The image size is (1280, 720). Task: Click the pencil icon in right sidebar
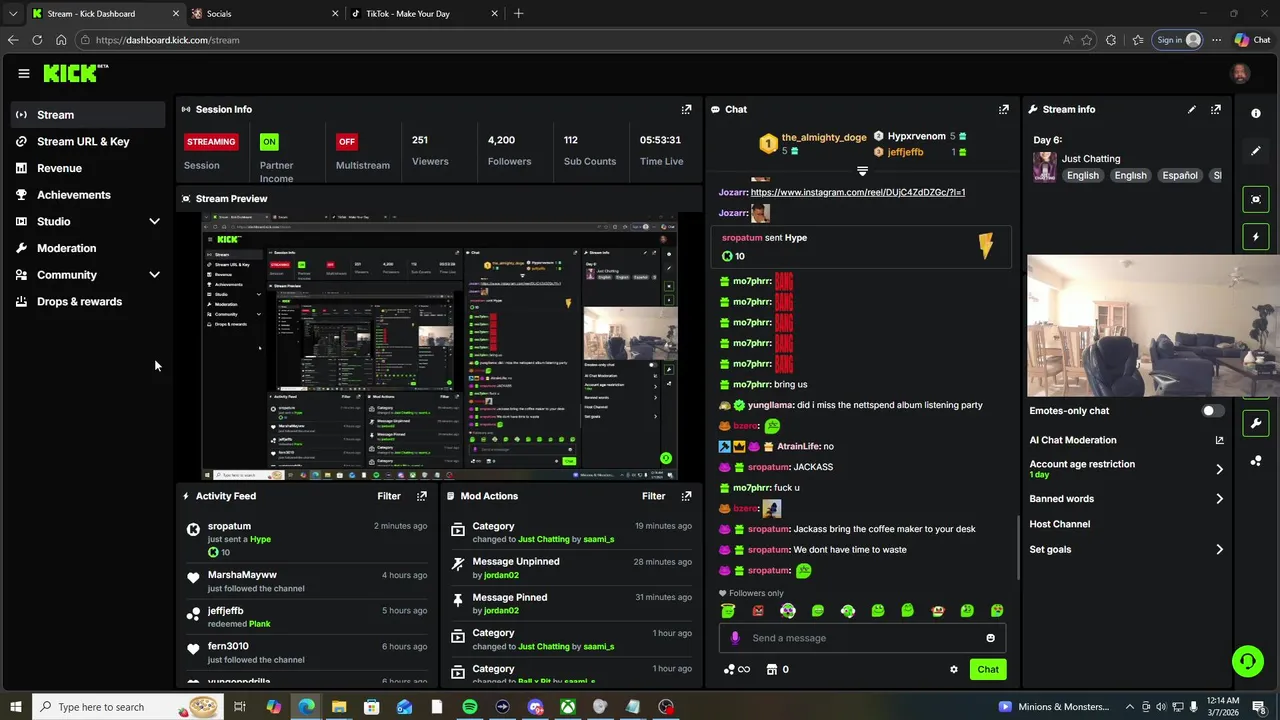tap(1256, 151)
